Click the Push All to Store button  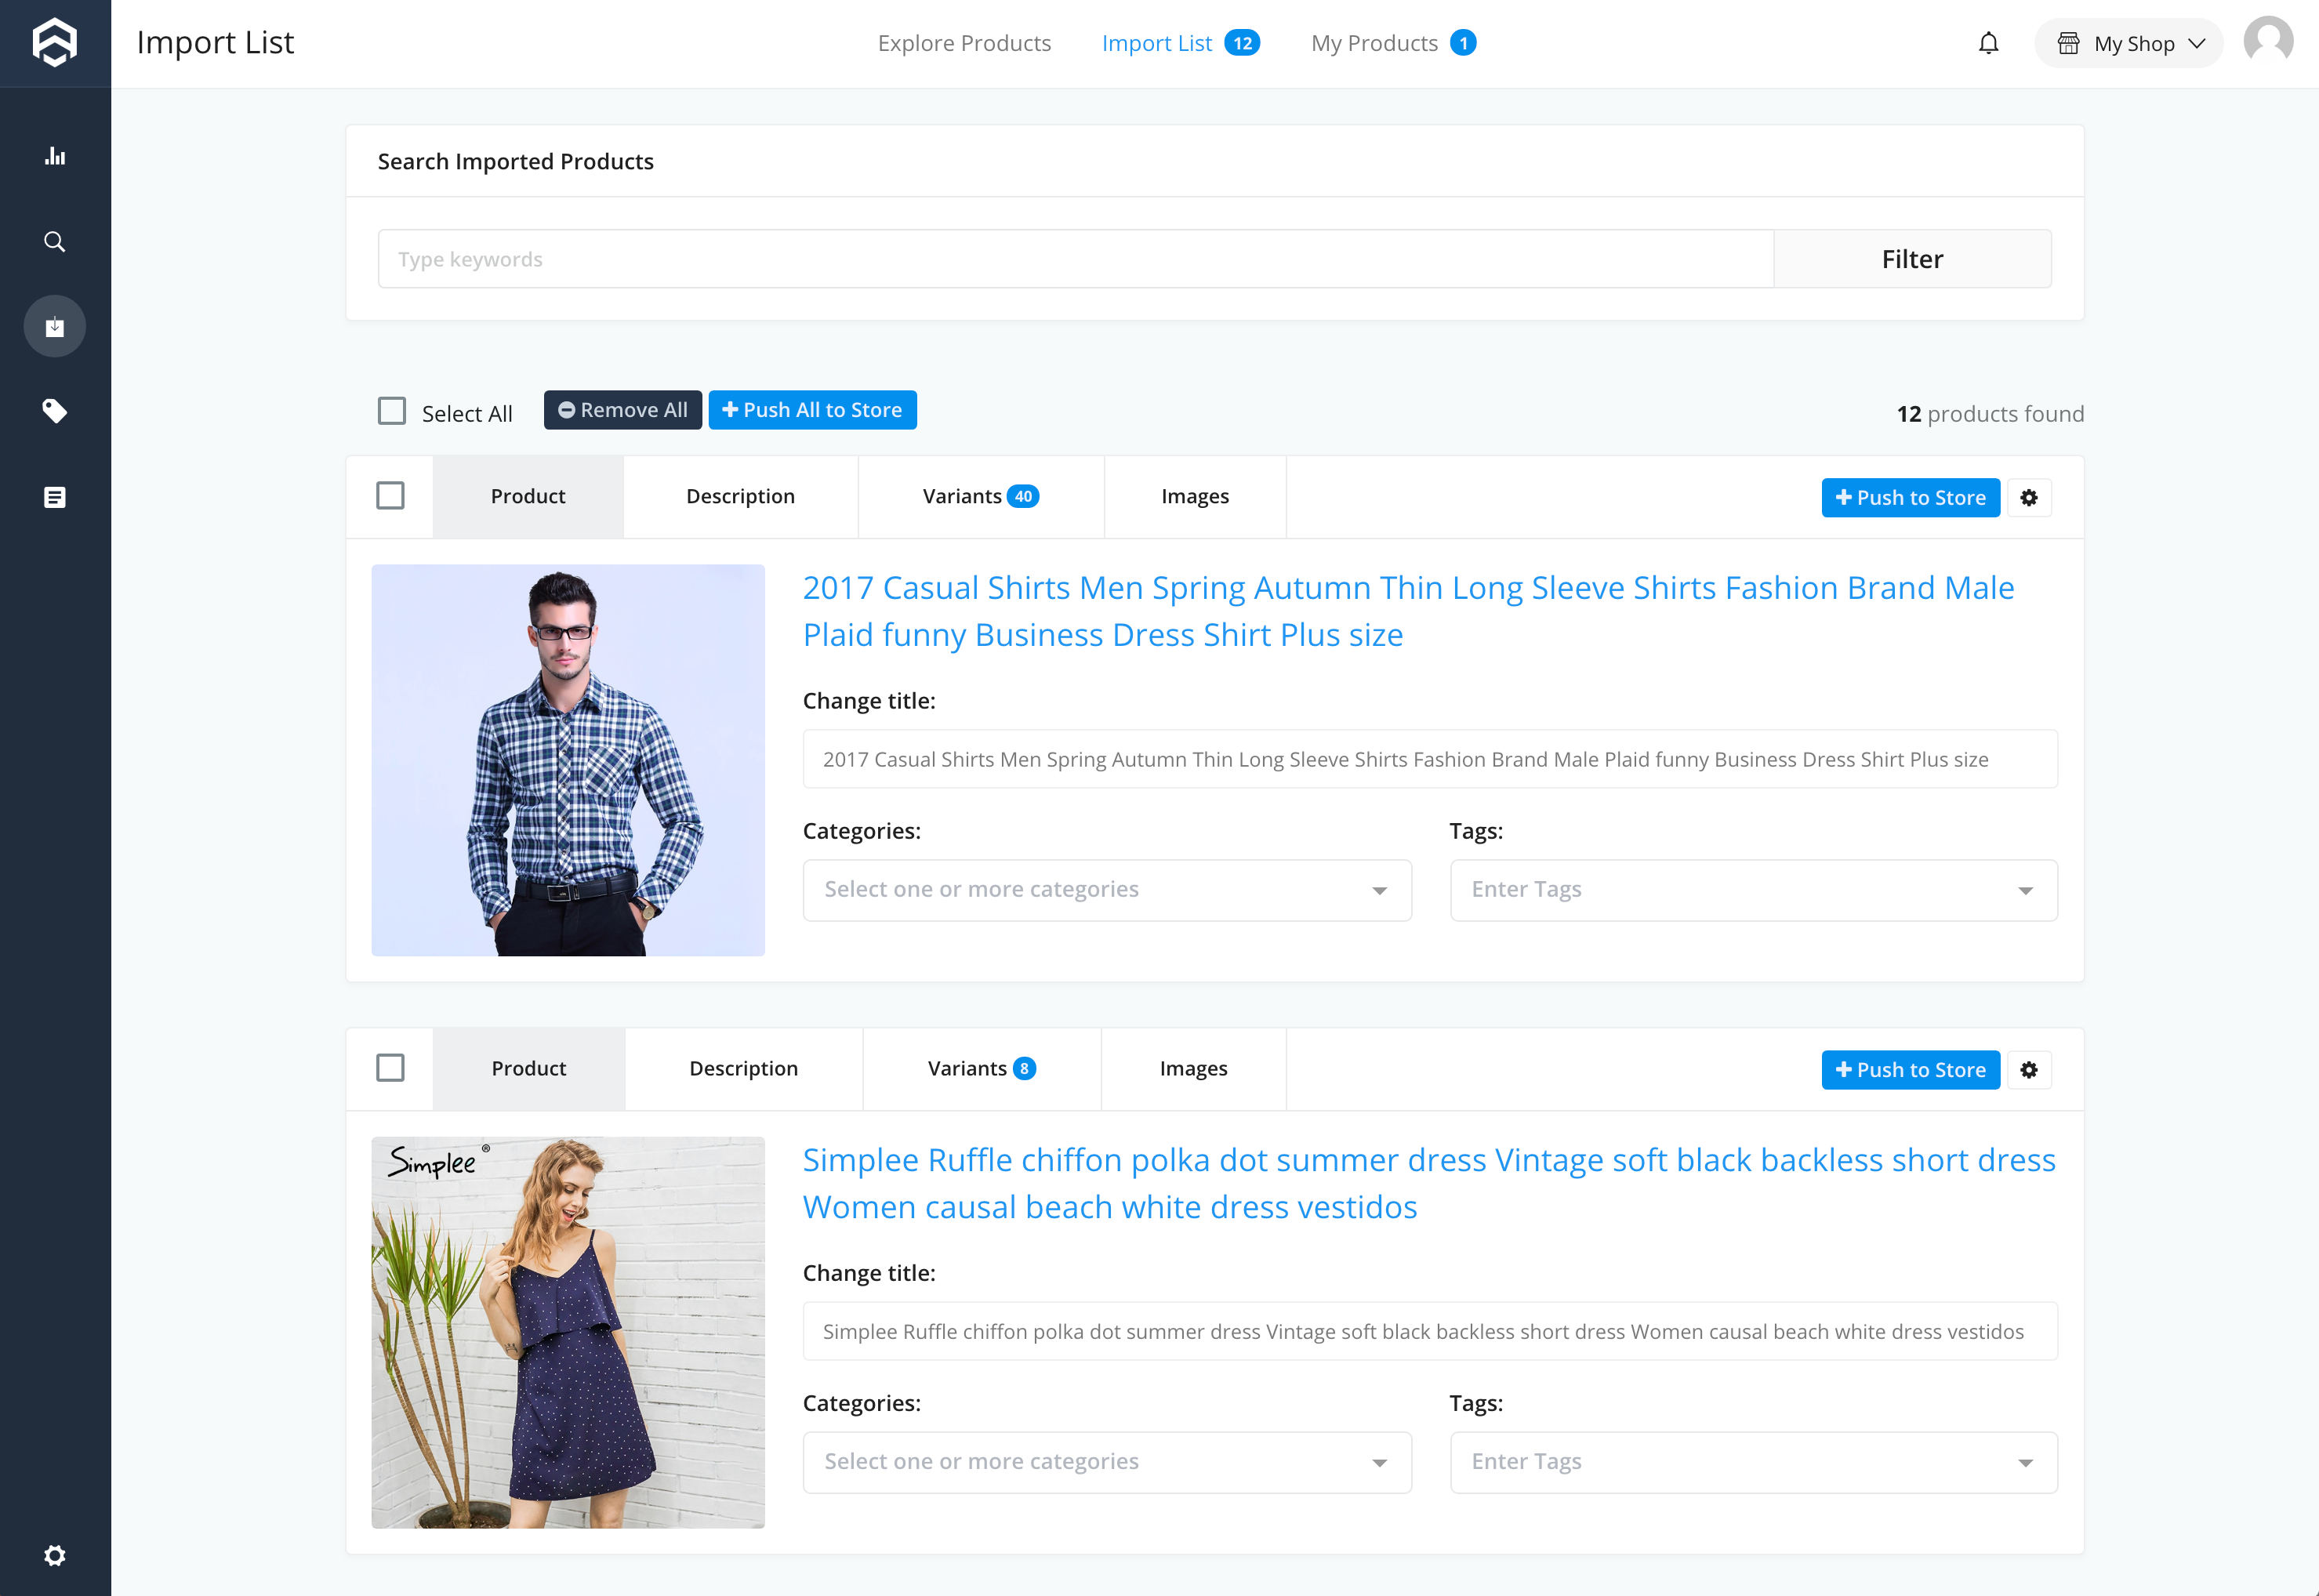tap(812, 410)
